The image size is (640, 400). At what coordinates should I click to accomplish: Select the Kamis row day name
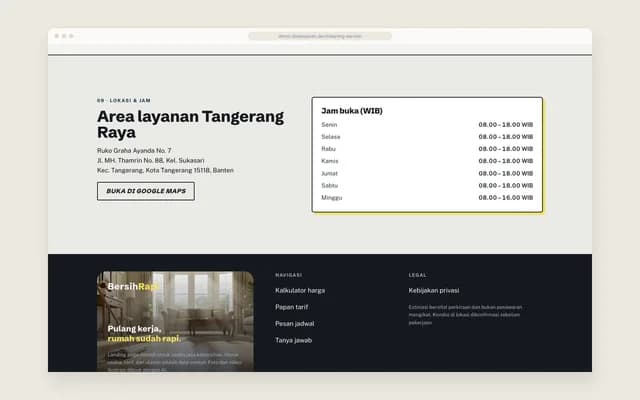tap(330, 161)
